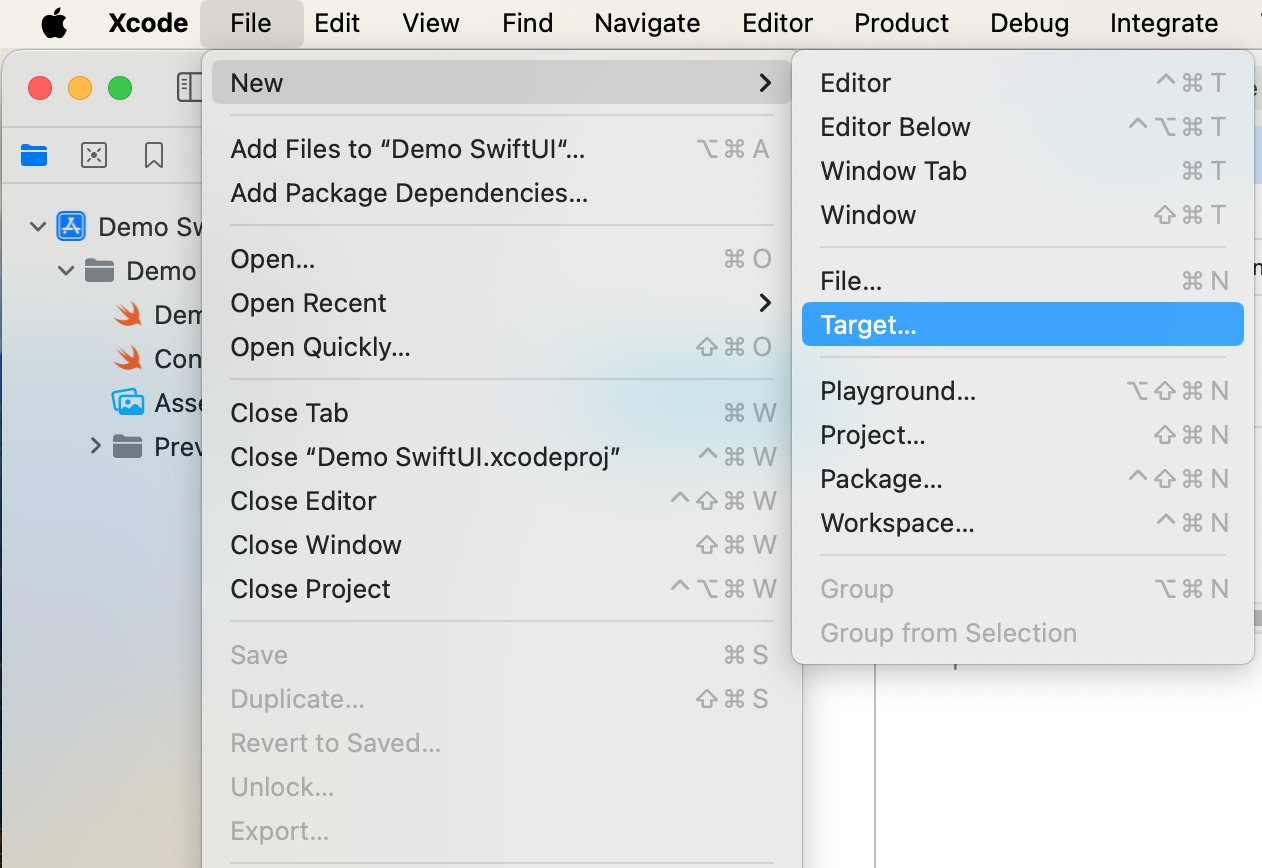Select the Demo group folder icon
The height and width of the screenshot is (868, 1262).
99,271
